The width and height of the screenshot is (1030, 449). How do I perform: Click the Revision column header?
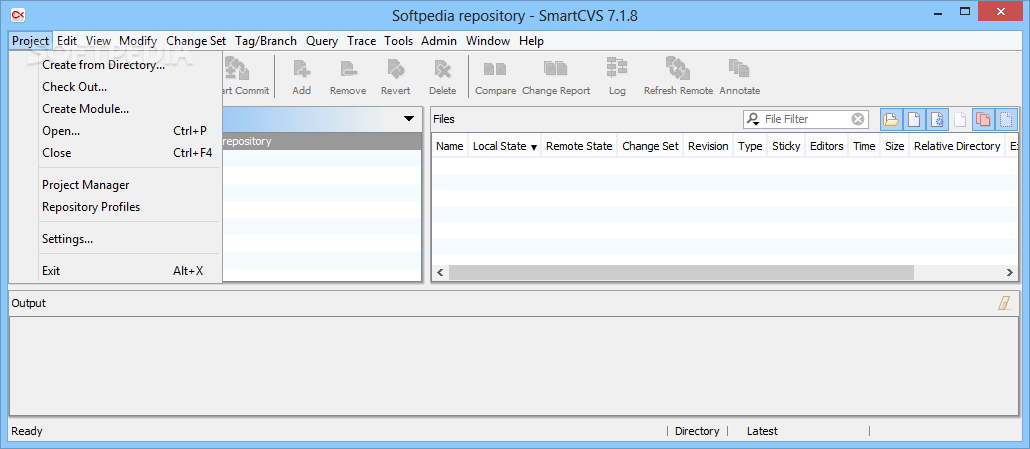(x=708, y=146)
